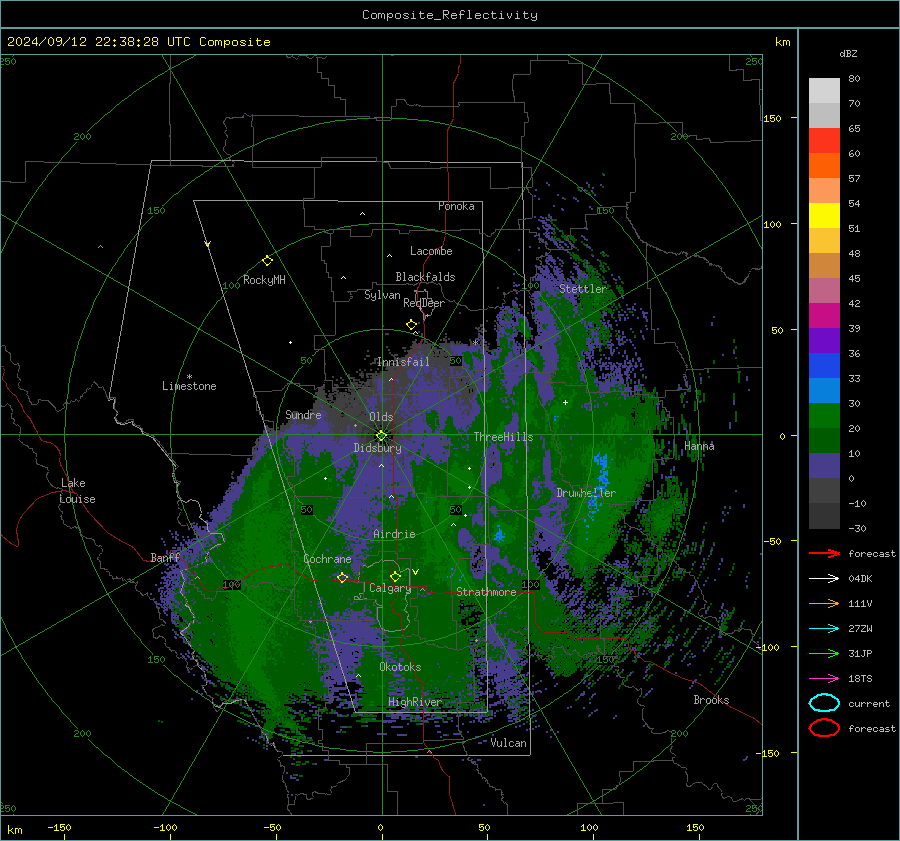Viewport: 900px width, 841px height.
Task: Click the orange 57-60 dBZ color swatch
Action: click(824, 166)
